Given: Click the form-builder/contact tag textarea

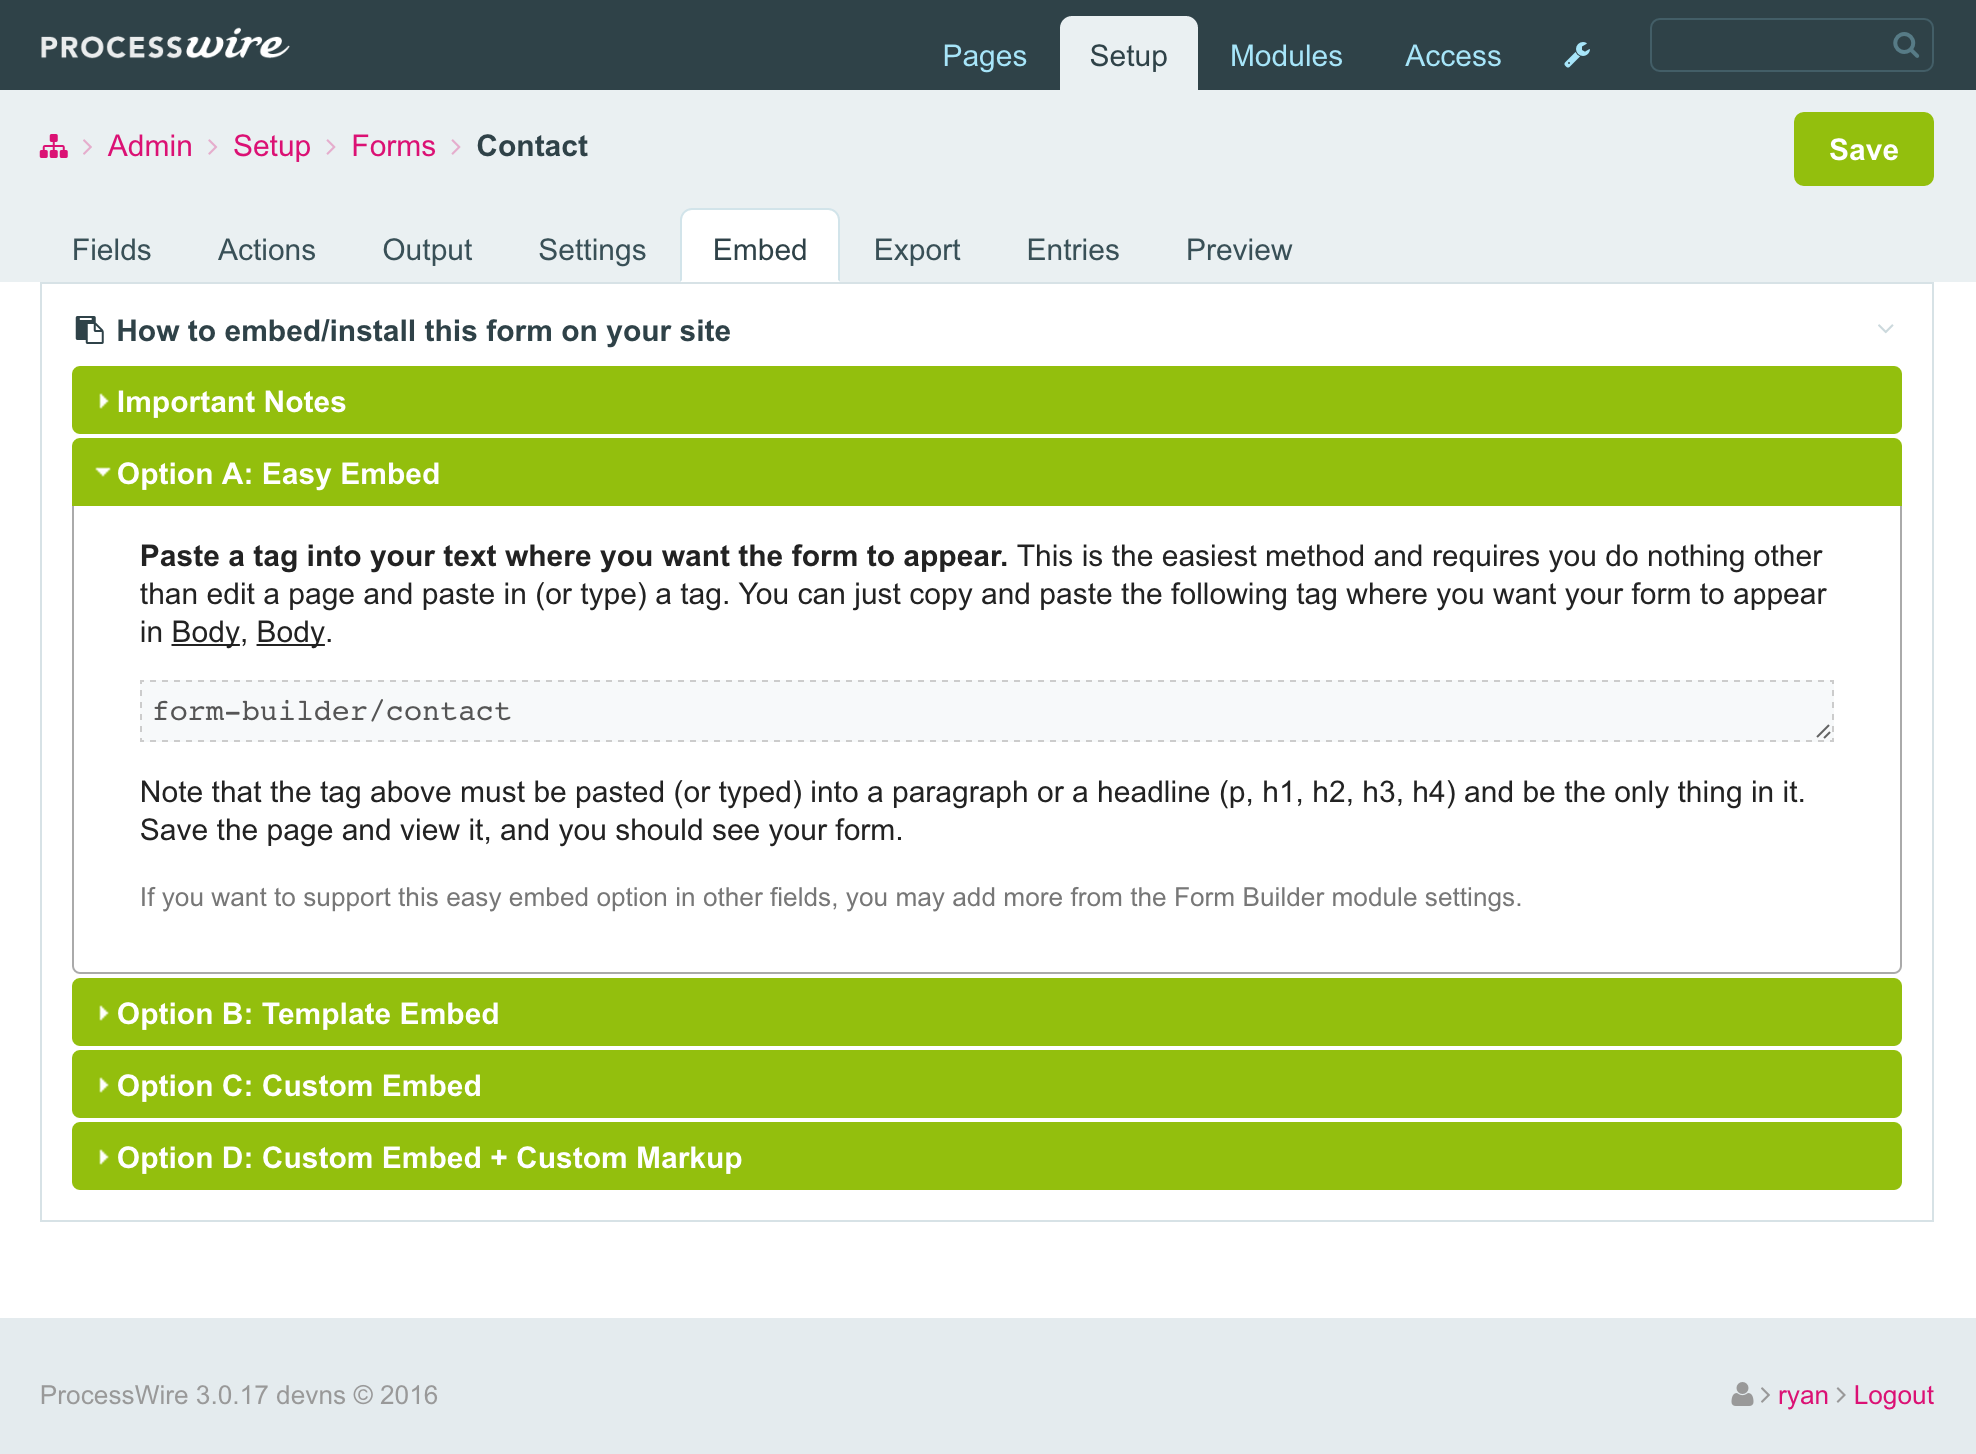Looking at the screenshot, I should [x=987, y=711].
